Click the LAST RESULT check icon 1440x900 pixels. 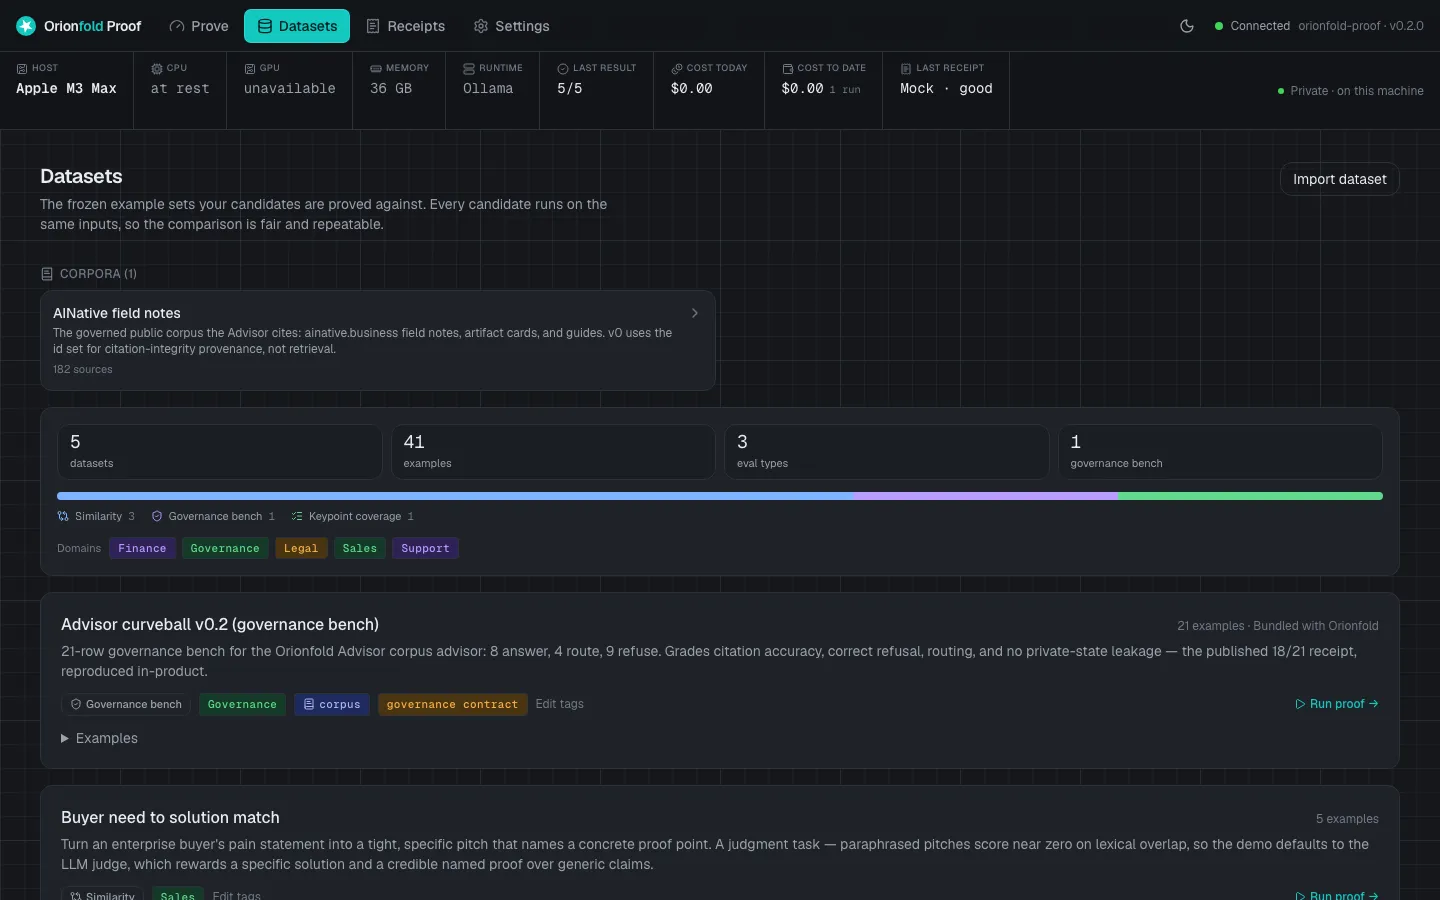(563, 68)
